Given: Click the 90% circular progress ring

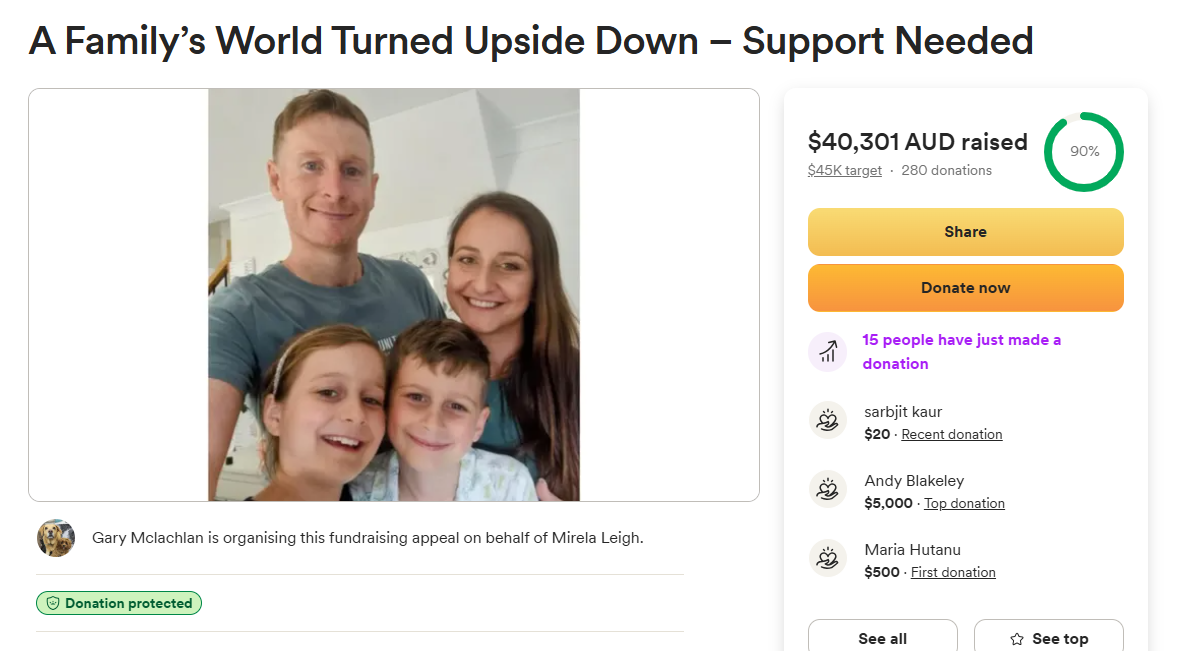Looking at the screenshot, I should tap(1083, 152).
